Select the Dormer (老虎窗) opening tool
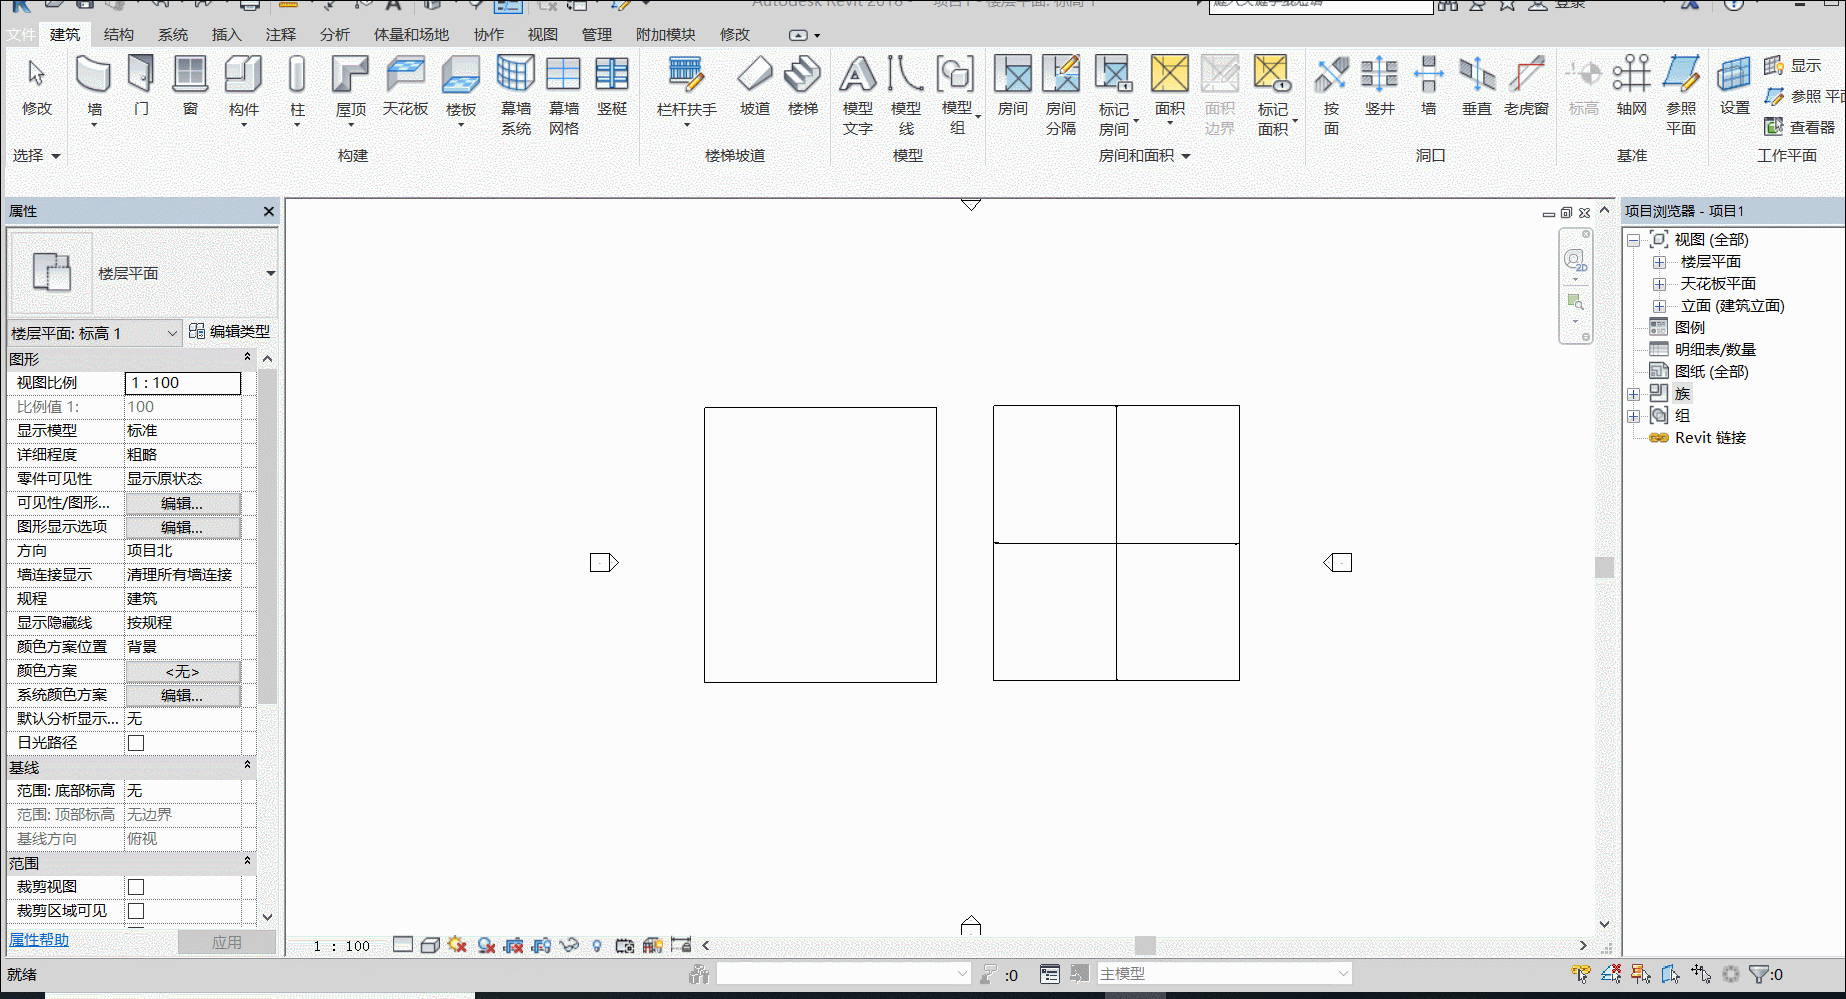 pyautogui.click(x=1526, y=88)
